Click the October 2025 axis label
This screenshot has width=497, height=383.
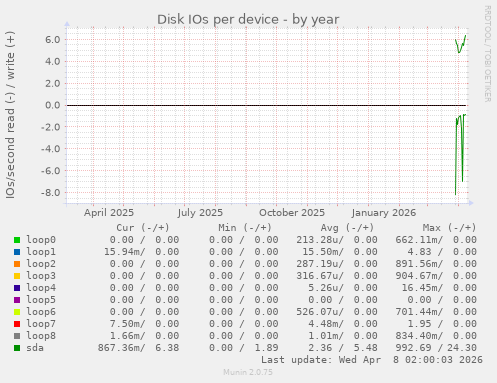[292, 213]
